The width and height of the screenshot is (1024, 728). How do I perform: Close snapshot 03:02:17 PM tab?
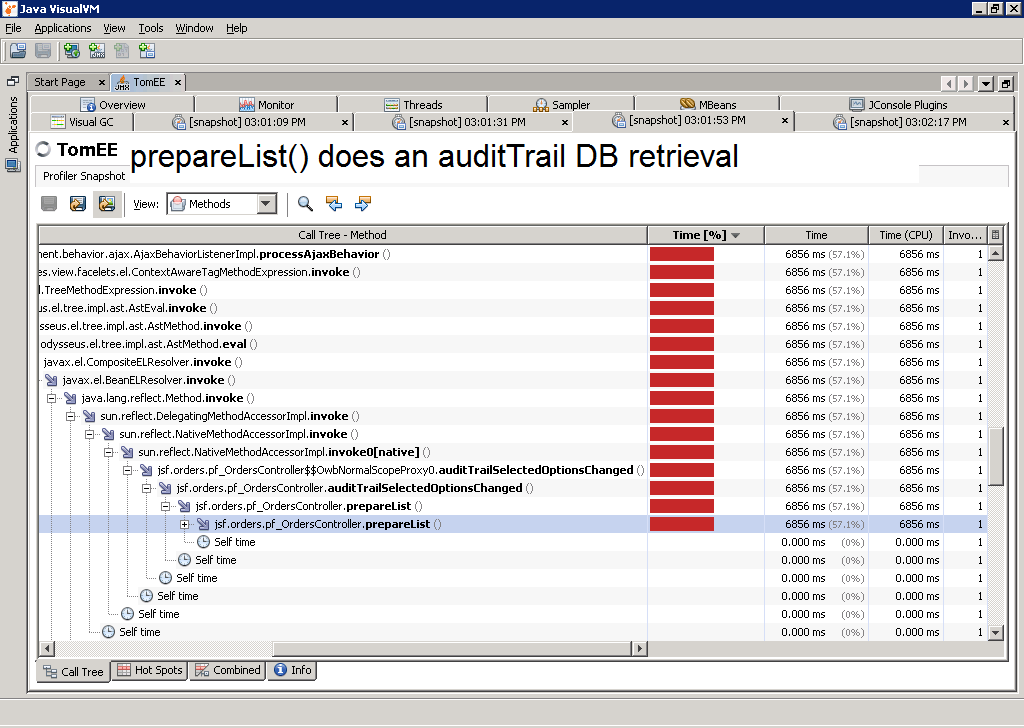point(1006,122)
